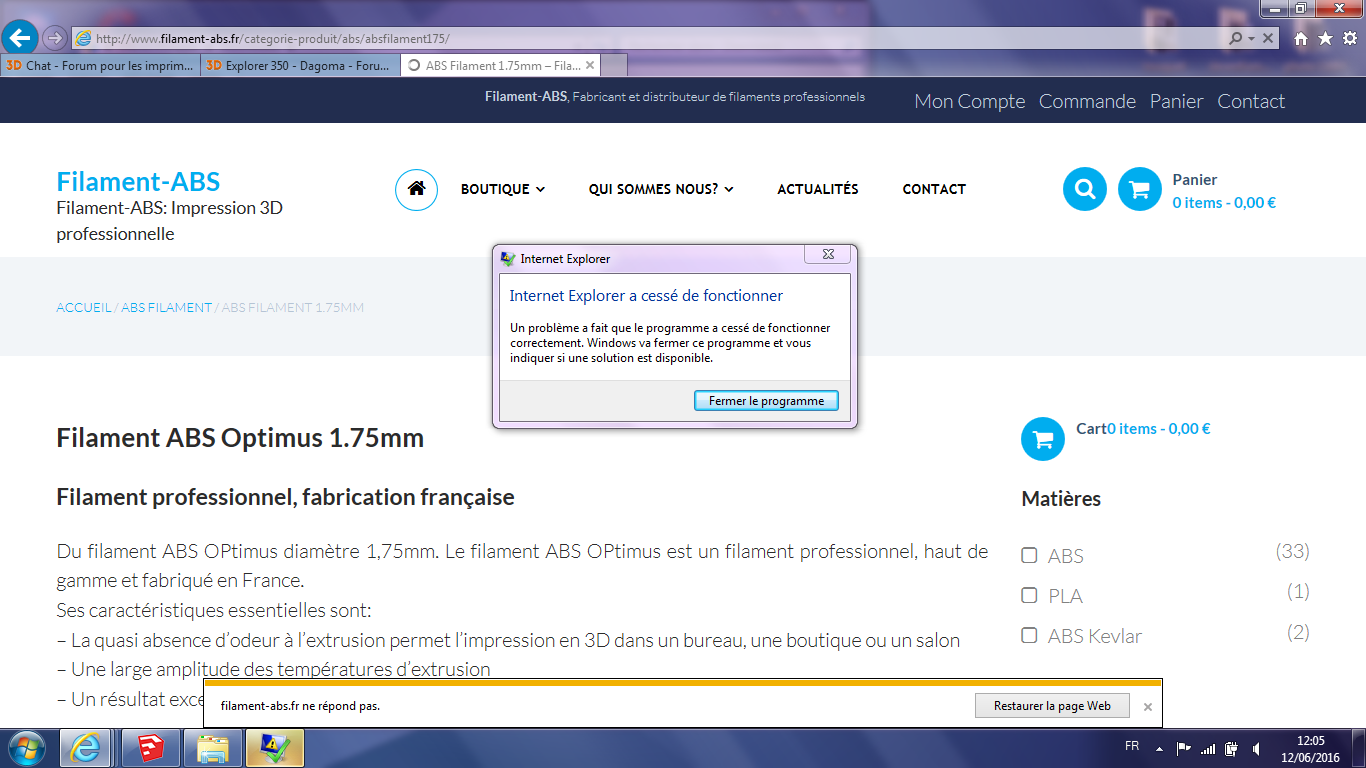This screenshot has height=768, width=1366.
Task: Click the blue search circle icon
Action: coord(1085,189)
